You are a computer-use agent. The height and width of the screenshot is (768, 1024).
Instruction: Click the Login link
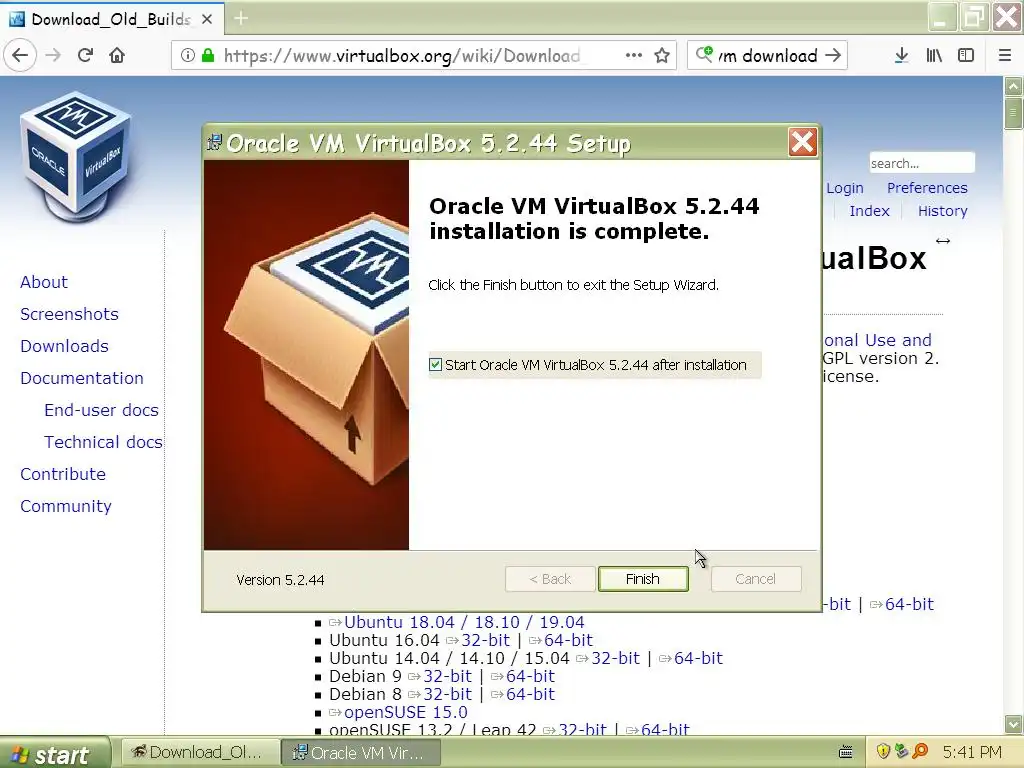coord(844,188)
